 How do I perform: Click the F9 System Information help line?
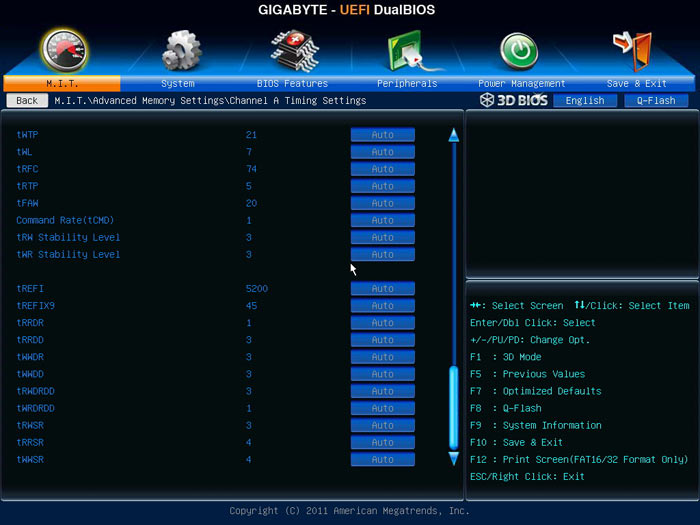(x=536, y=425)
